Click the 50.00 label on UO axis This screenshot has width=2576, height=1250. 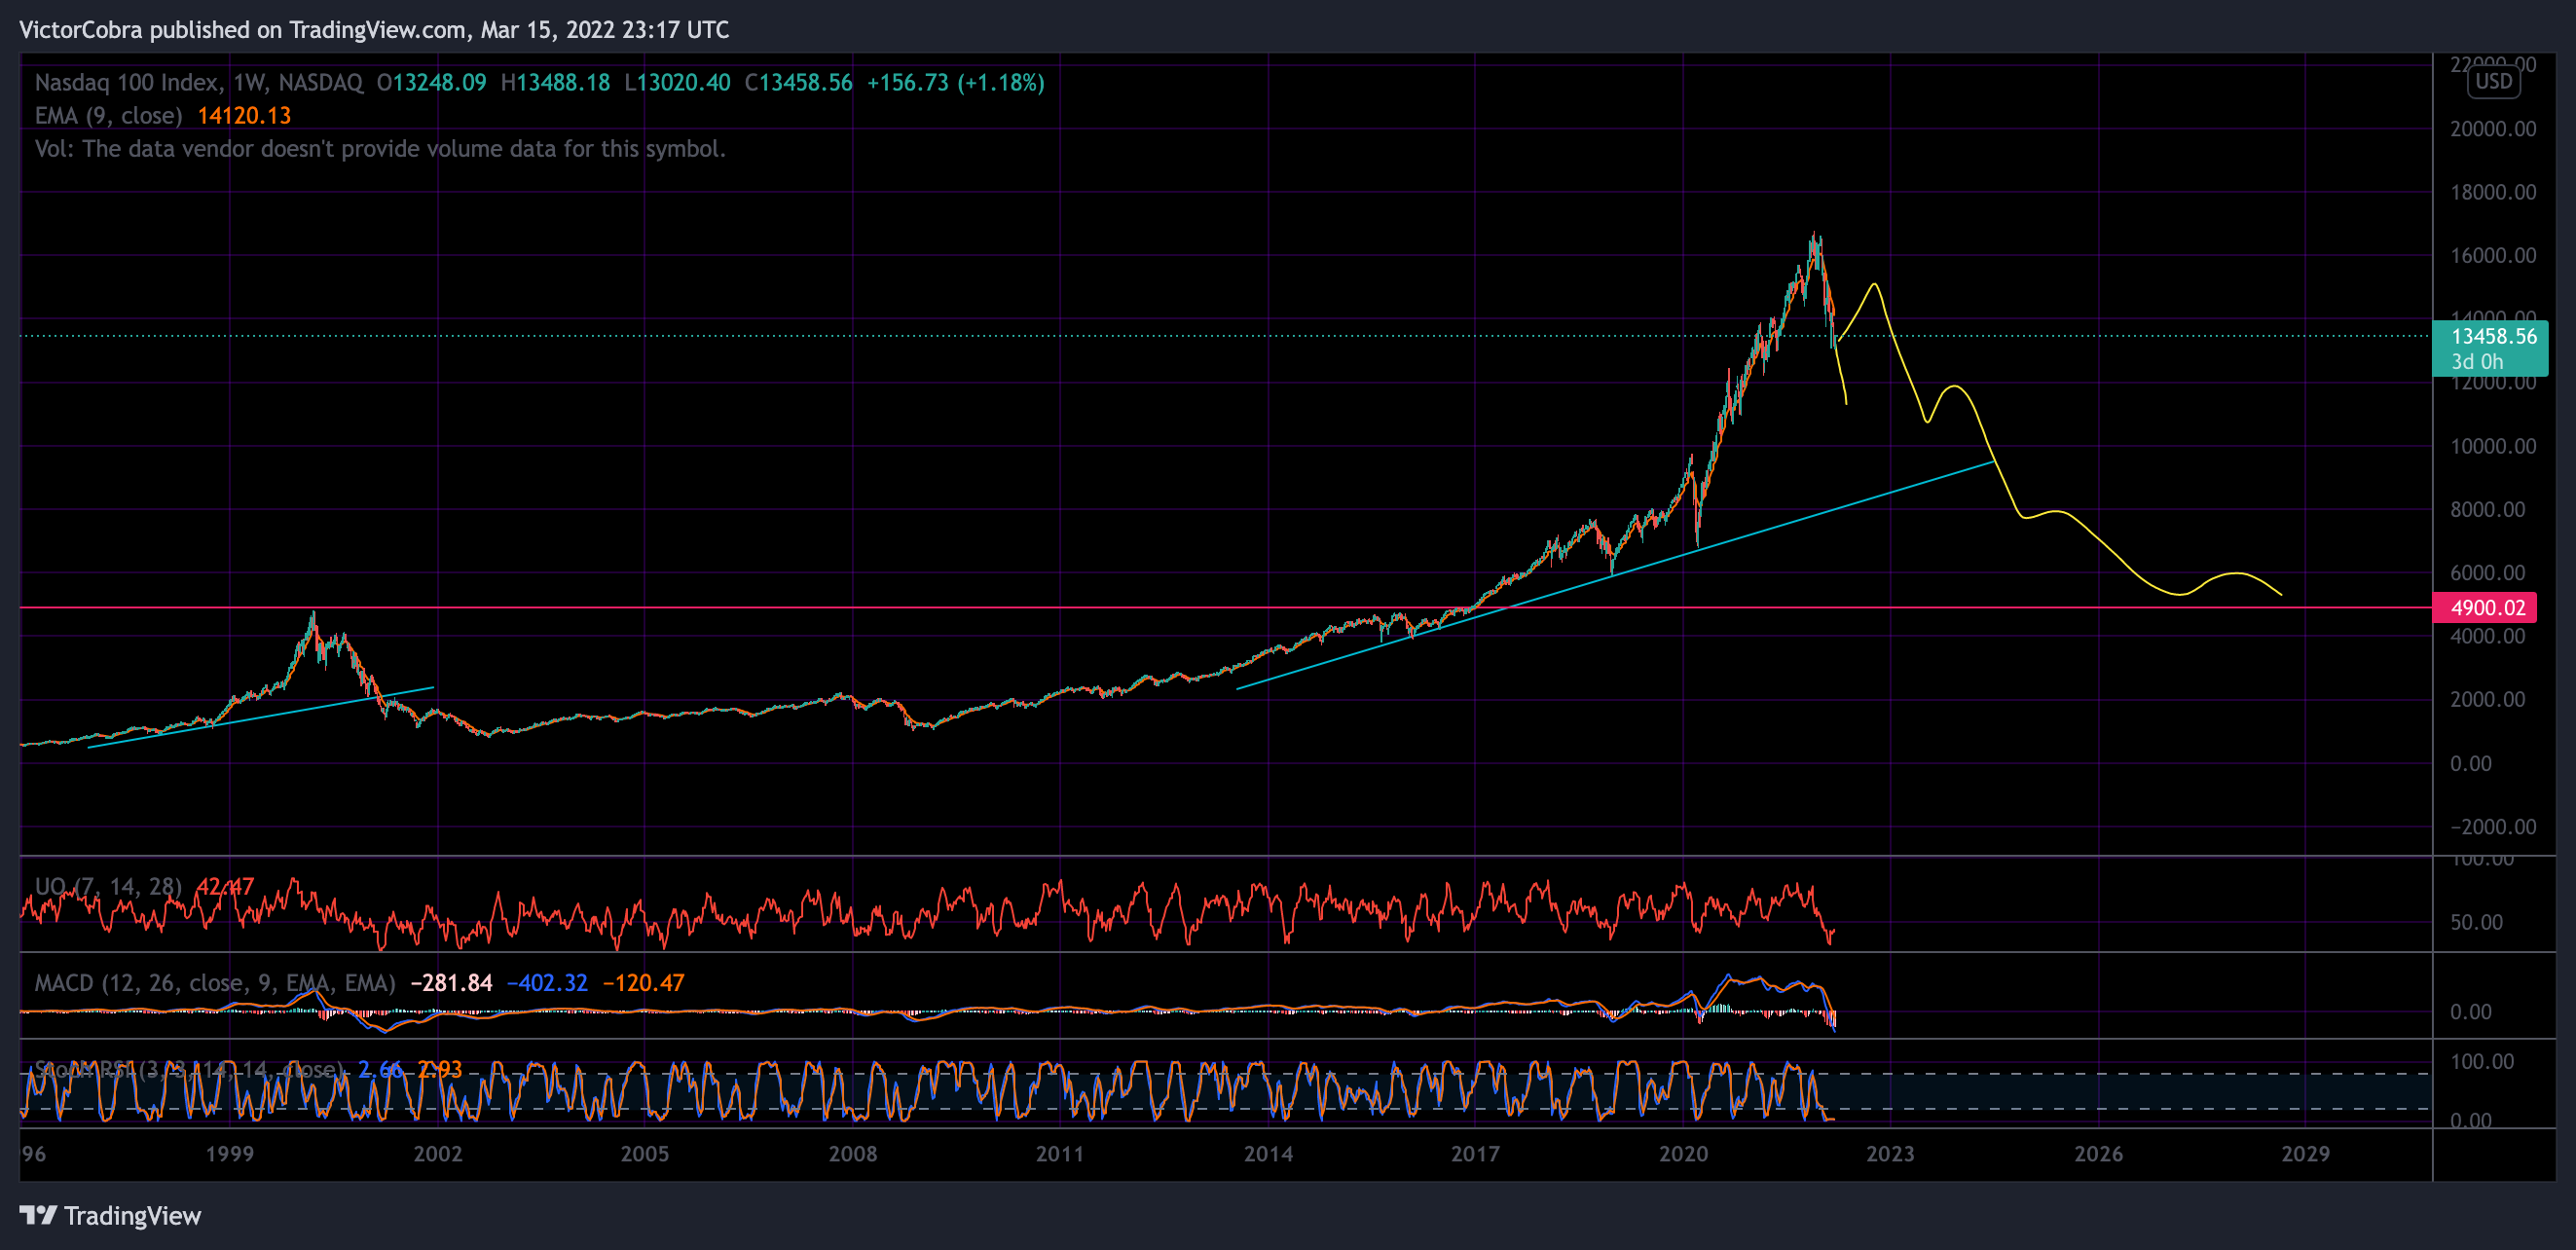(2477, 922)
